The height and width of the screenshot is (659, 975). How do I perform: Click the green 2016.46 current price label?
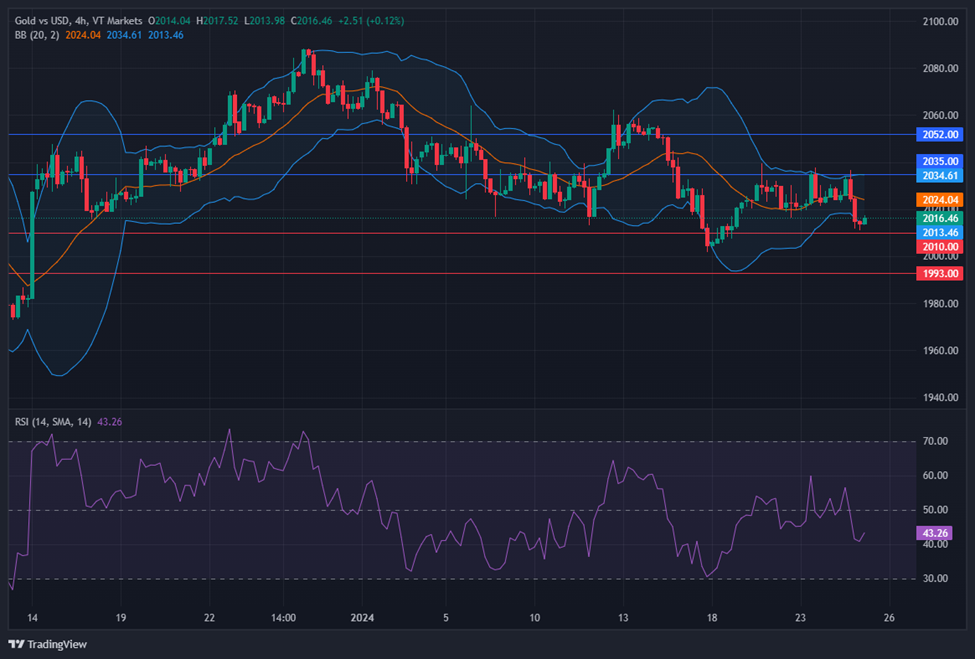click(x=939, y=218)
